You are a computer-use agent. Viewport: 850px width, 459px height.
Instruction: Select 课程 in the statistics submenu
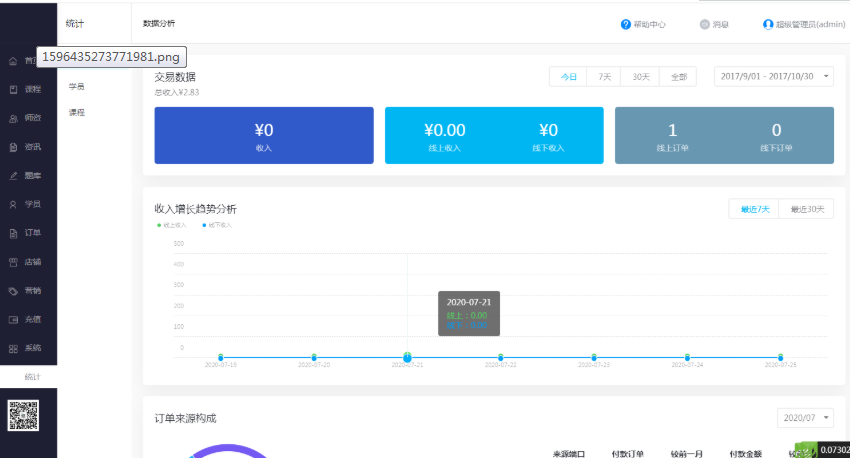coord(77,112)
